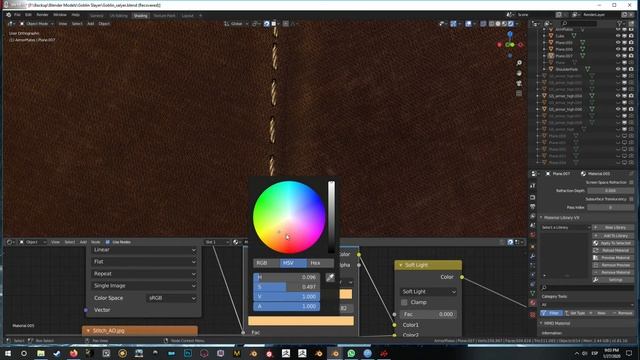The height and width of the screenshot is (360, 640).
Task: Open the Soft Light blend type dropdown
Action: click(x=429, y=292)
